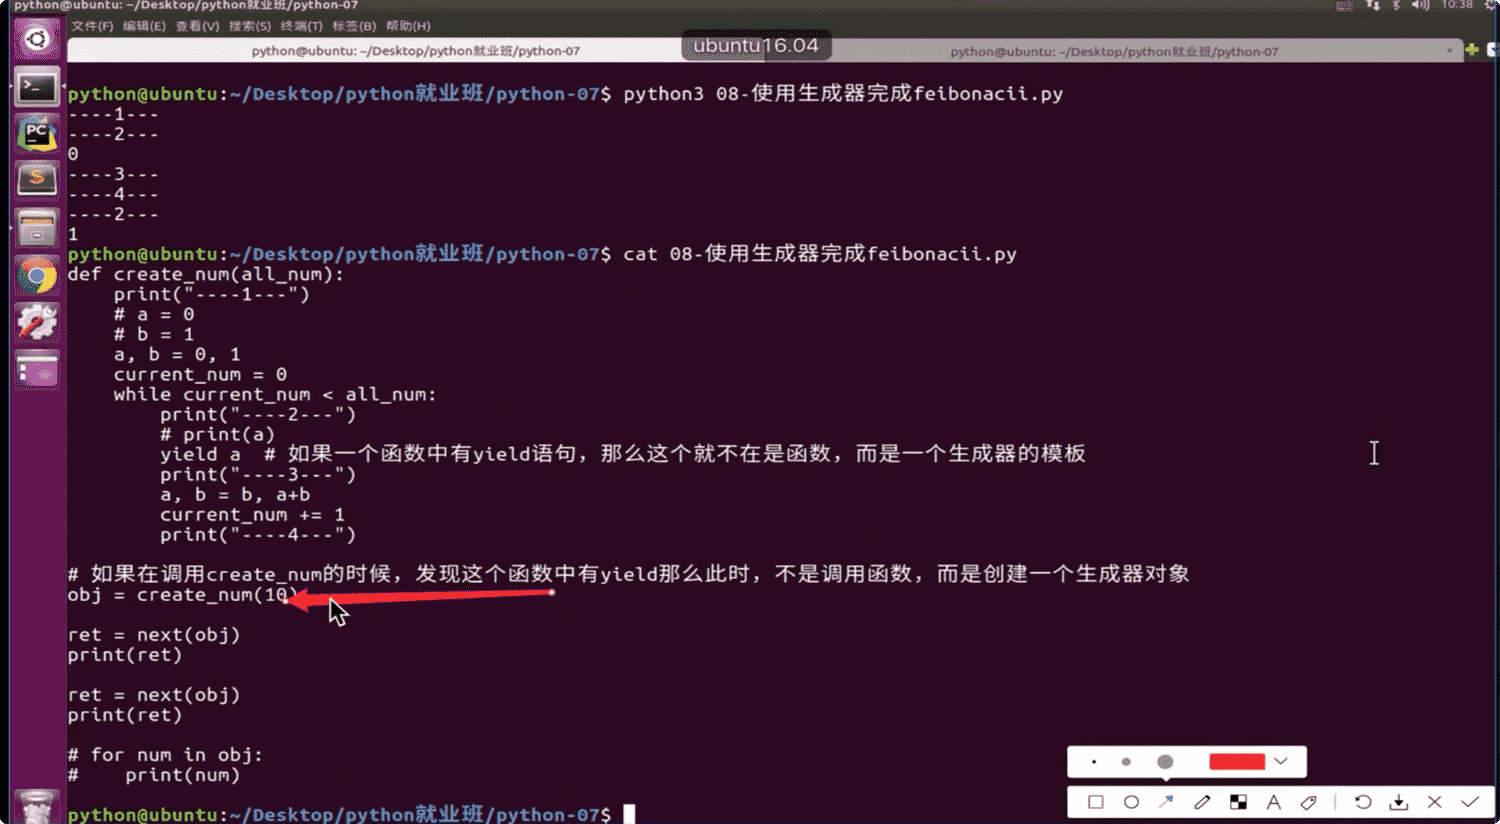Image resolution: width=1500 pixels, height=824 pixels.
Task: Open Terminal from the launcher
Action: click(x=37, y=88)
